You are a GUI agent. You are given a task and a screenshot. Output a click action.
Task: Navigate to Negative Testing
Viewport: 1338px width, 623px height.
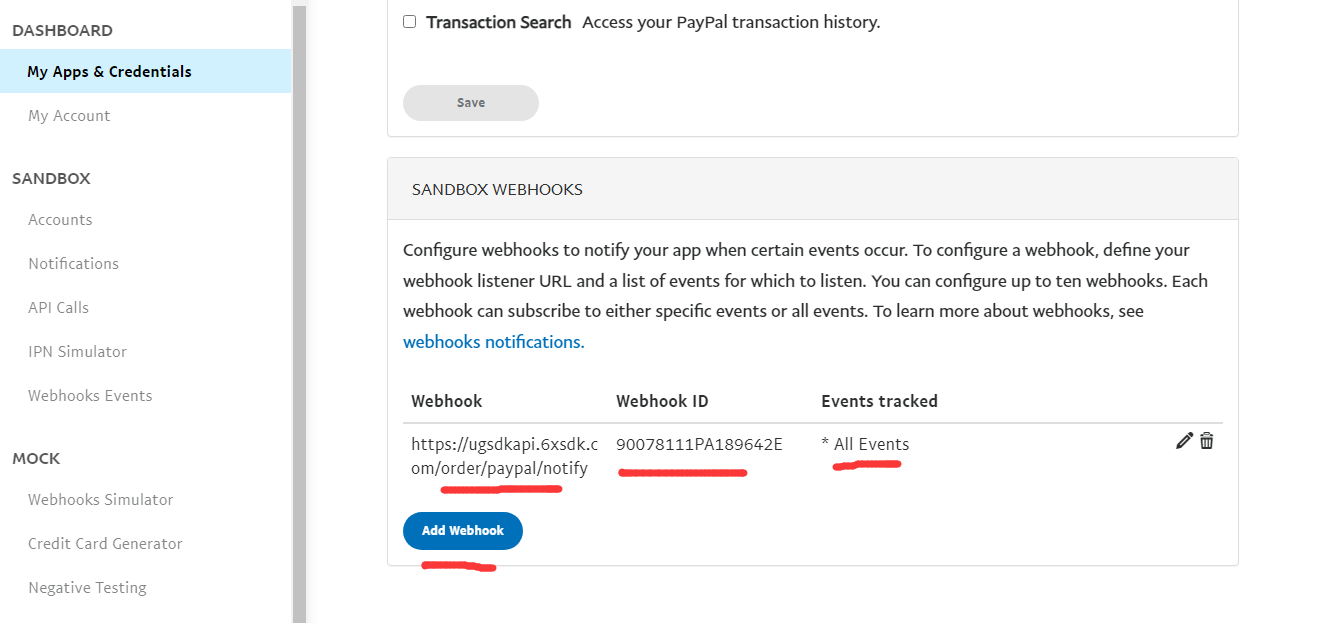coord(87,588)
